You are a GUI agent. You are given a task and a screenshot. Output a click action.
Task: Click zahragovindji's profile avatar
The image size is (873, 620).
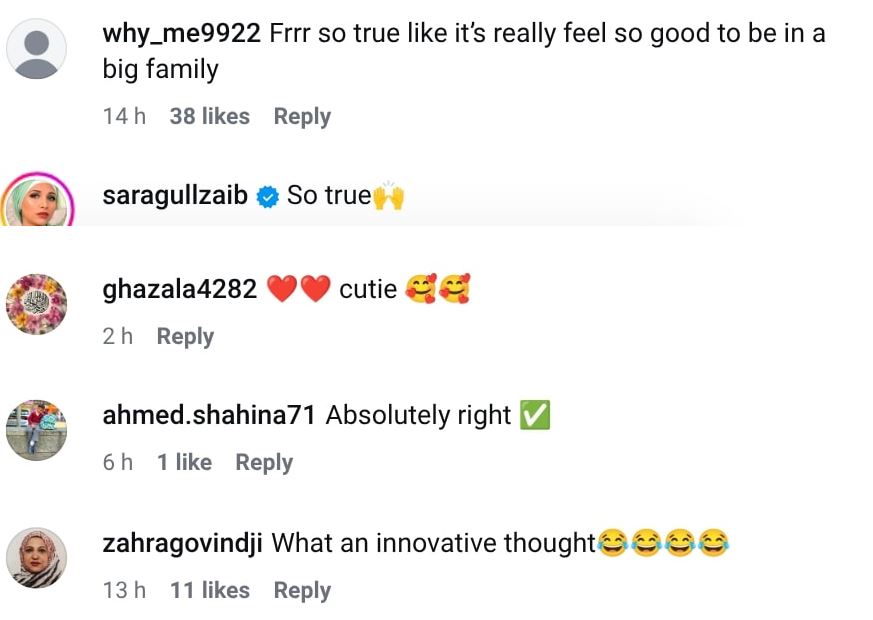(x=37, y=558)
